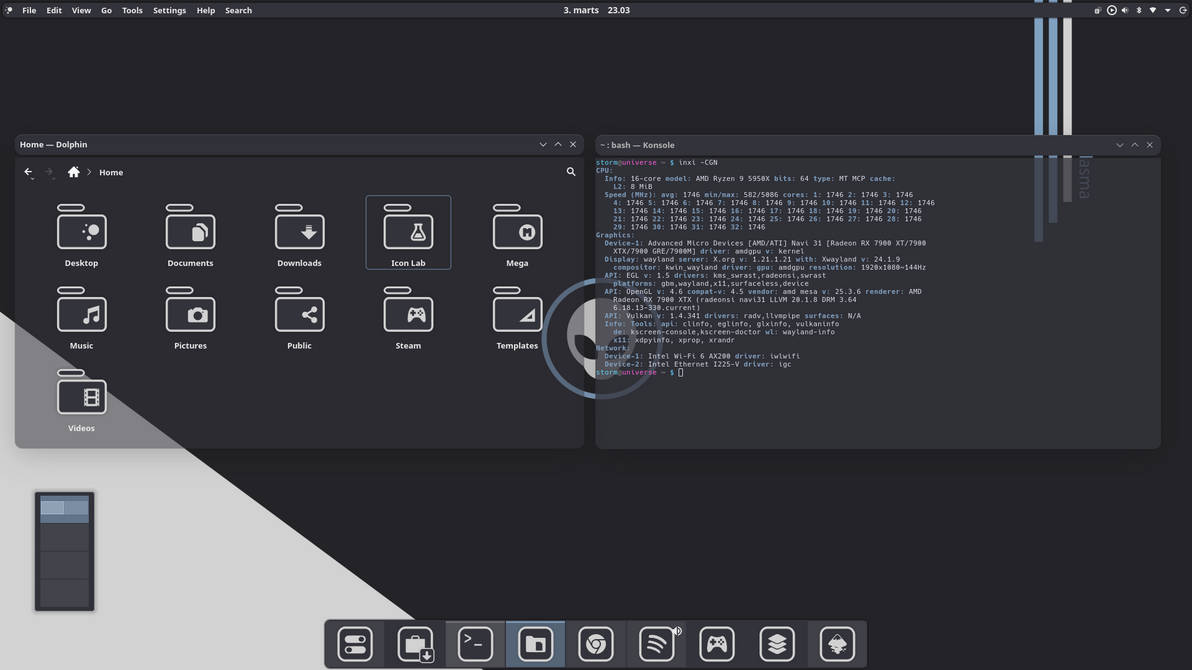The image size is (1192, 670).
Task: Launch System Settings from the dock
Action: pyautogui.click(x=355, y=644)
